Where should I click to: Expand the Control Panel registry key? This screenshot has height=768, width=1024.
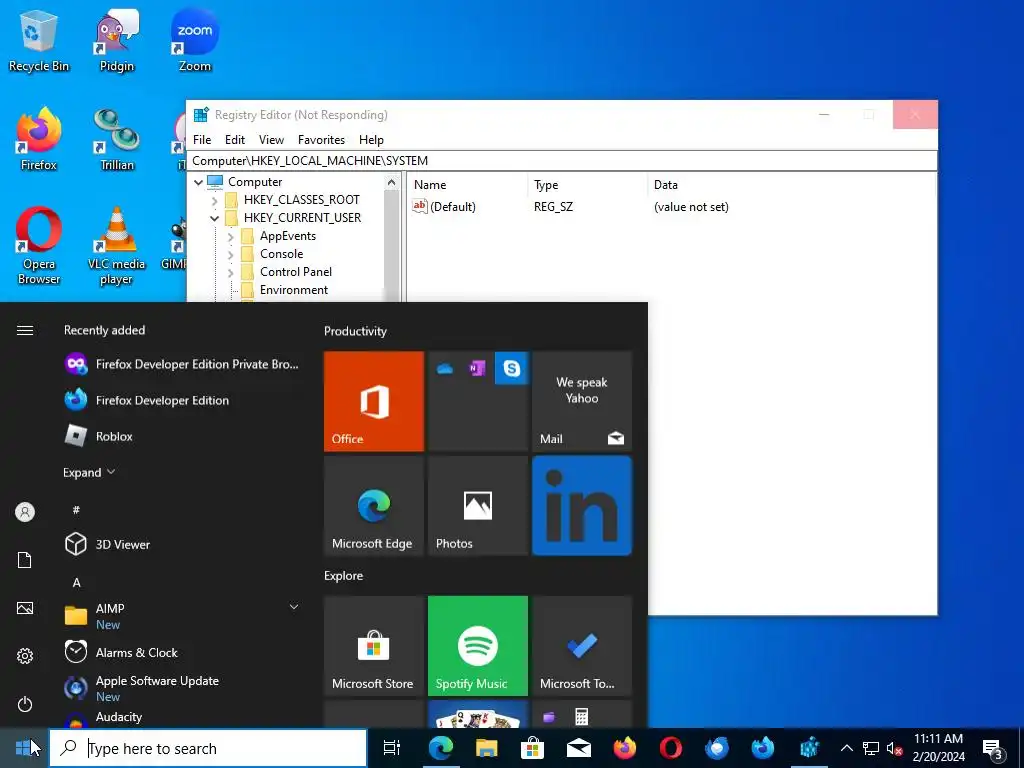pyautogui.click(x=231, y=272)
